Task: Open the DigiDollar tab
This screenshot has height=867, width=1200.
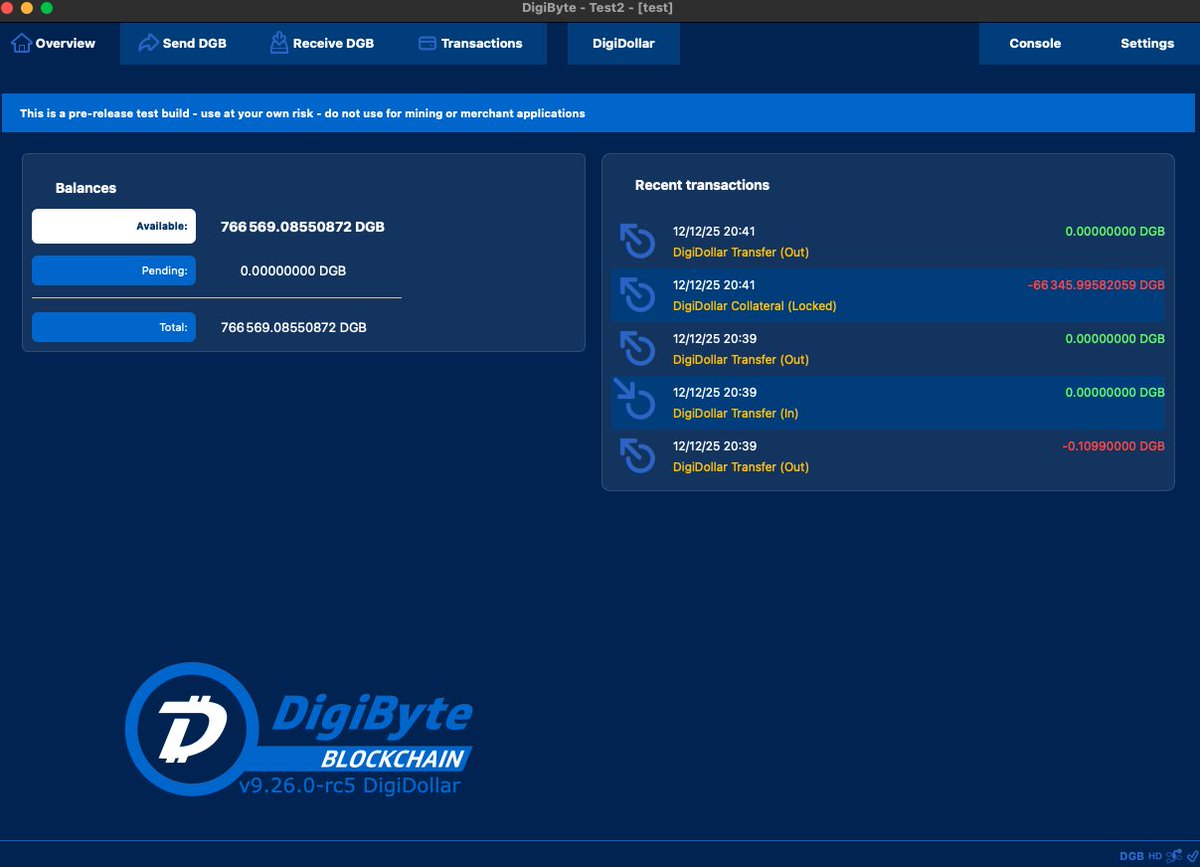Action: click(624, 43)
